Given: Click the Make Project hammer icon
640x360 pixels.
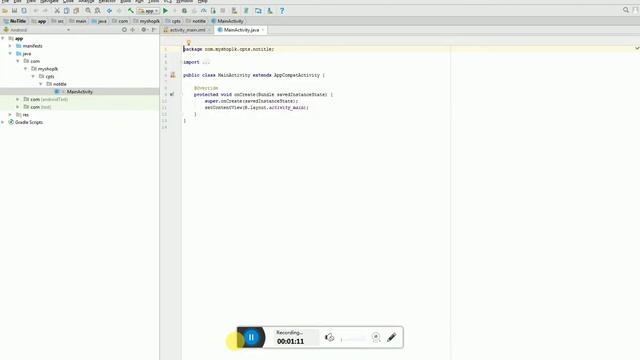Looking at the screenshot, I should point(131,11).
